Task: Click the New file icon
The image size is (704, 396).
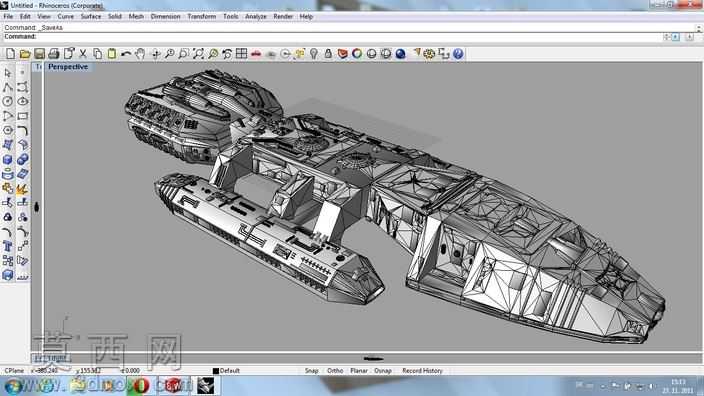Action: click(10, 54)
